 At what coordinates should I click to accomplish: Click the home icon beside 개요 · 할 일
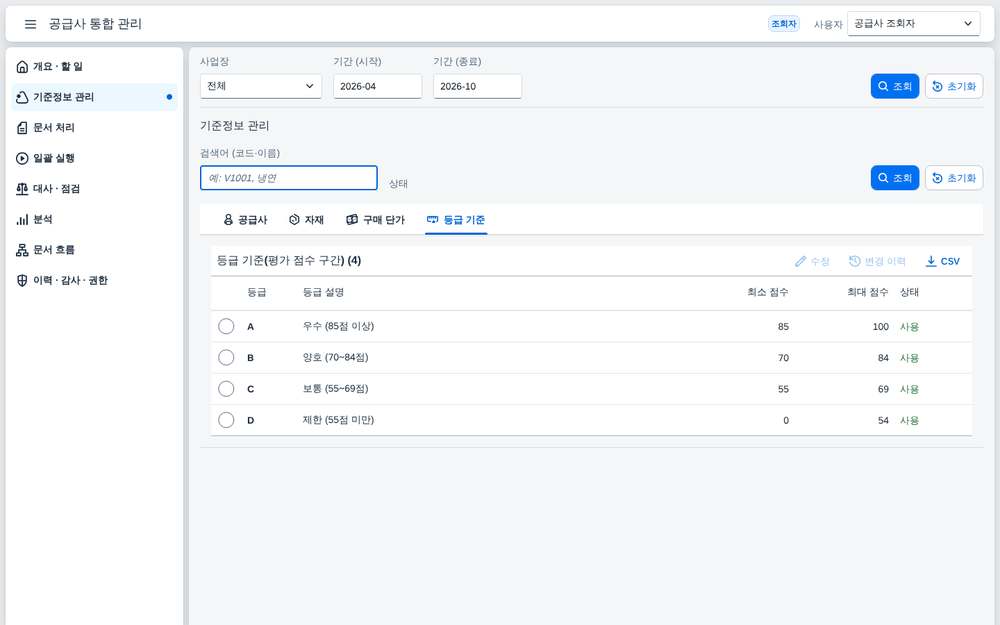[x=22, y=66]
